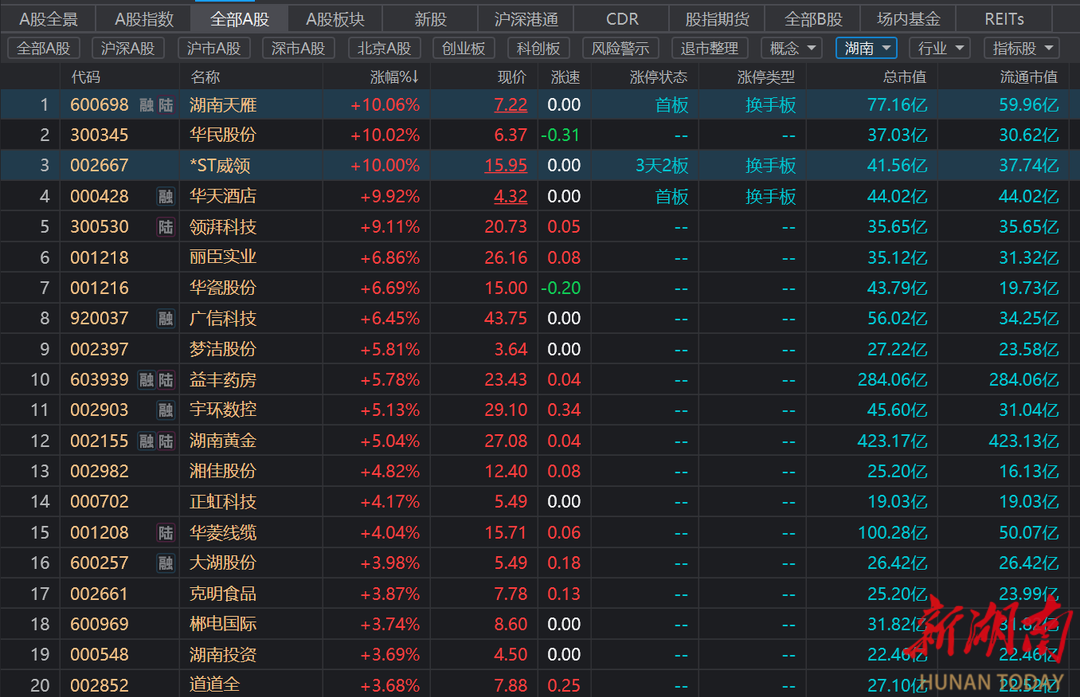Select the 华民股份 stock name
This screenshot has width=1080, height=697.
223,136
